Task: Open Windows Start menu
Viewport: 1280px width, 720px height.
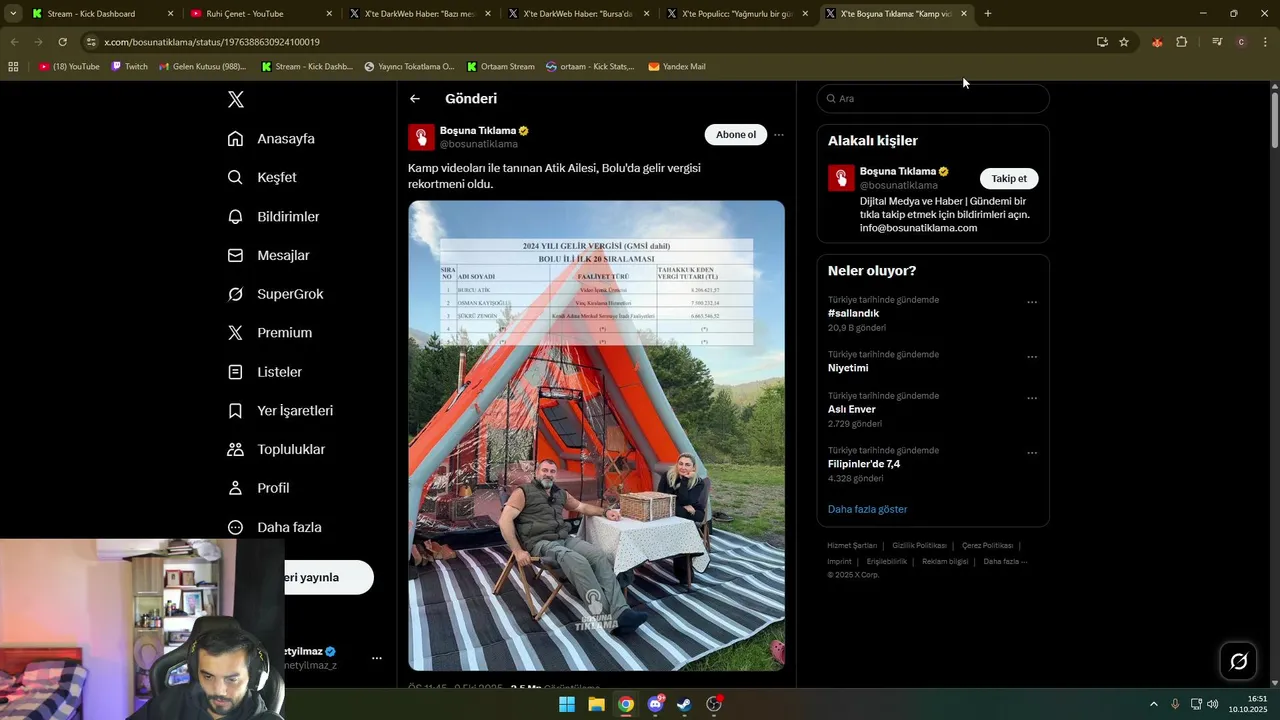Action: tap(567, 704)
